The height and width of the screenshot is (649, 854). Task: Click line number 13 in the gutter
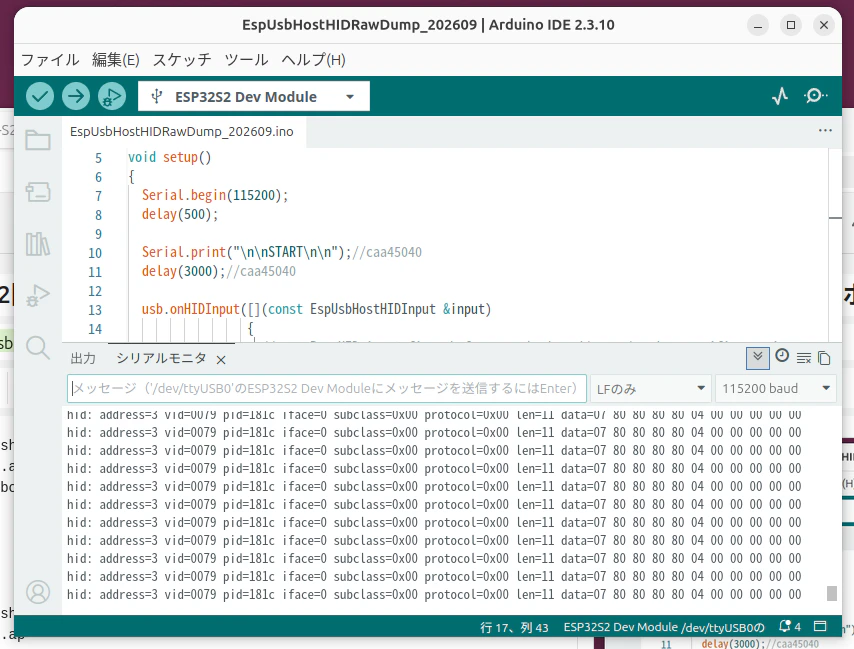click(95, 310)
